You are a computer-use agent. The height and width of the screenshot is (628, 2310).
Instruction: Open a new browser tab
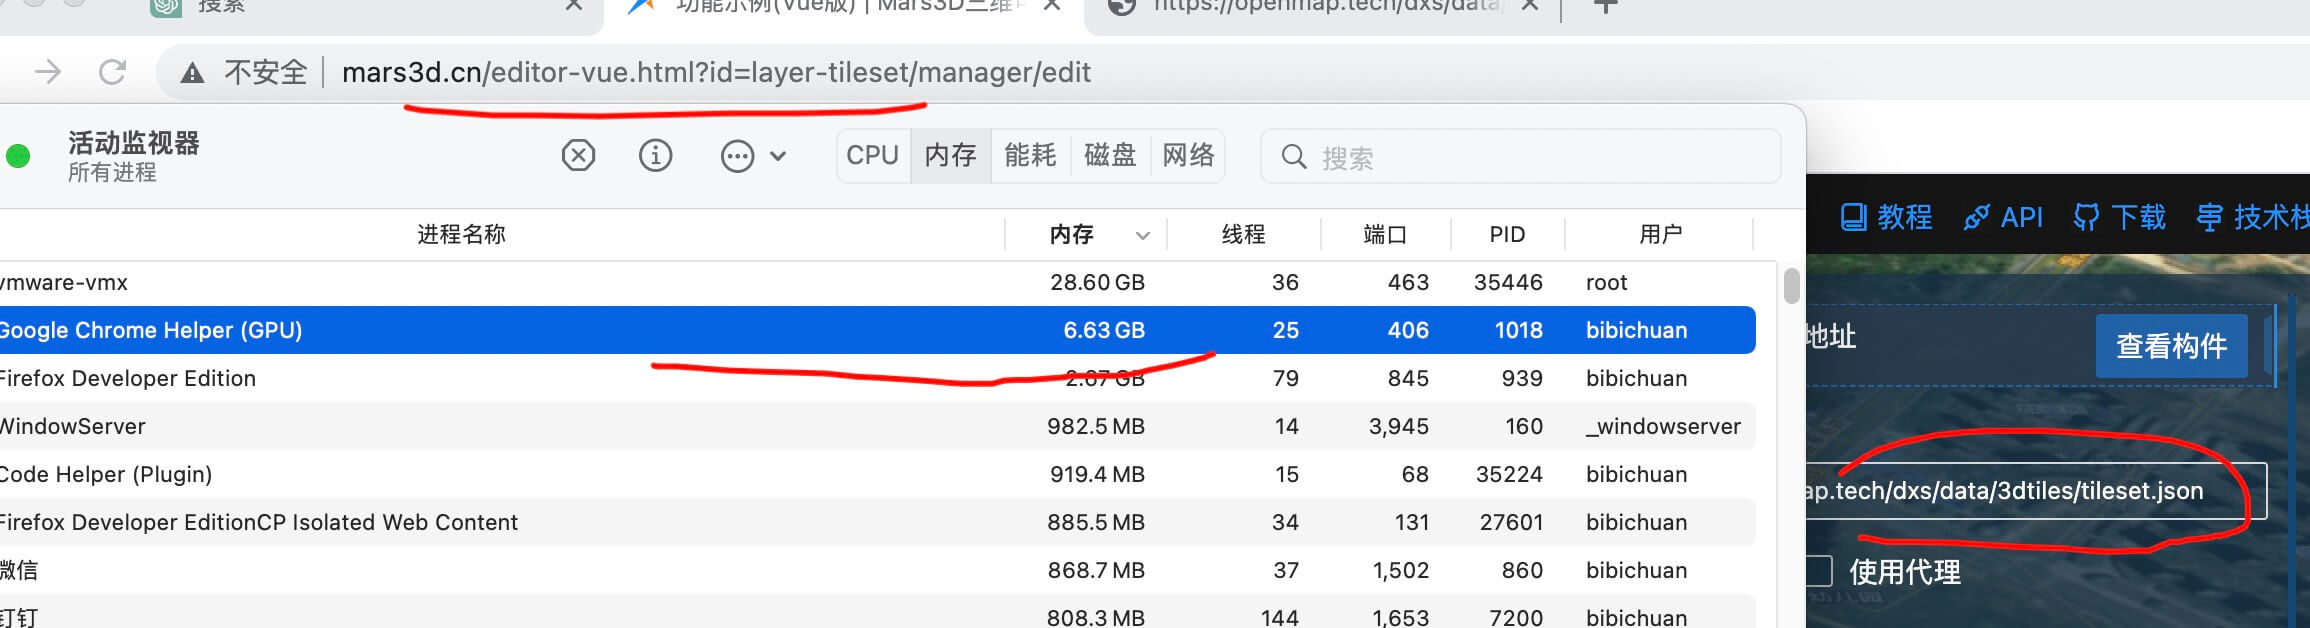(x=1605, y=8)
